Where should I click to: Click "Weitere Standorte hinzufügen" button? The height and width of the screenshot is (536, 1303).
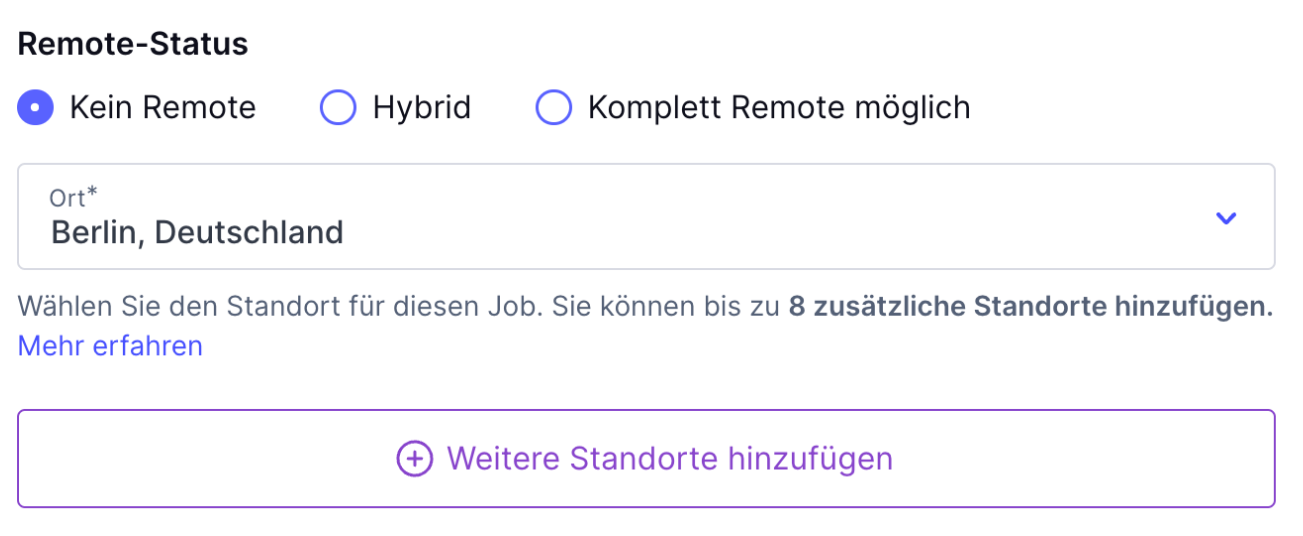646,459
